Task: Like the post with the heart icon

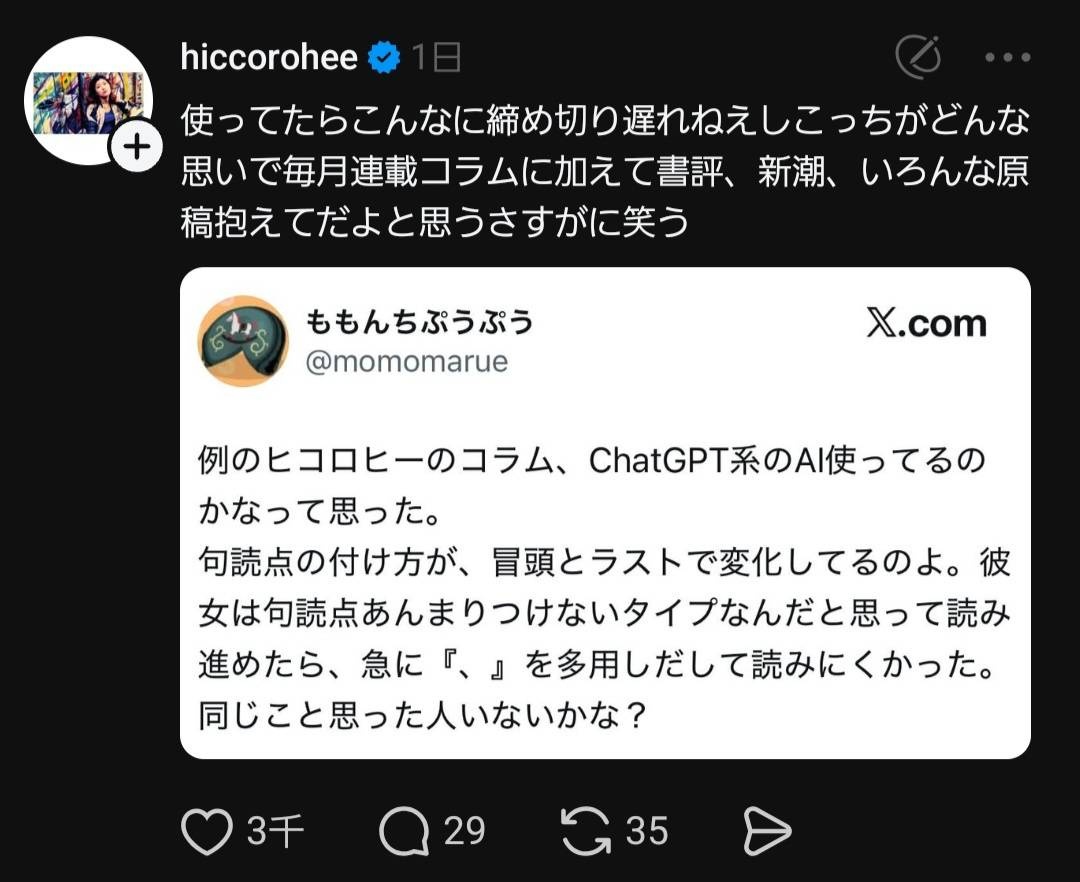Action: [207, 831]
